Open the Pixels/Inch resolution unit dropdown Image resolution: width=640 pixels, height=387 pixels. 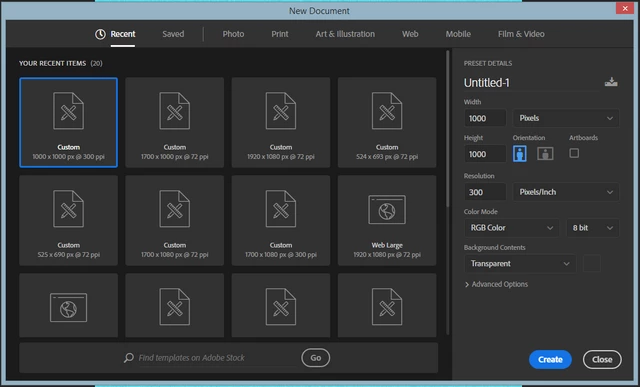pos(566,192)
